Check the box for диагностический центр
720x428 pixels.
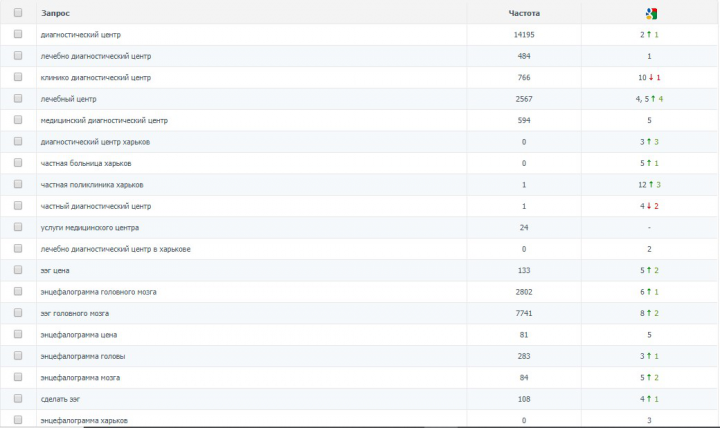[x=18, y=34]
